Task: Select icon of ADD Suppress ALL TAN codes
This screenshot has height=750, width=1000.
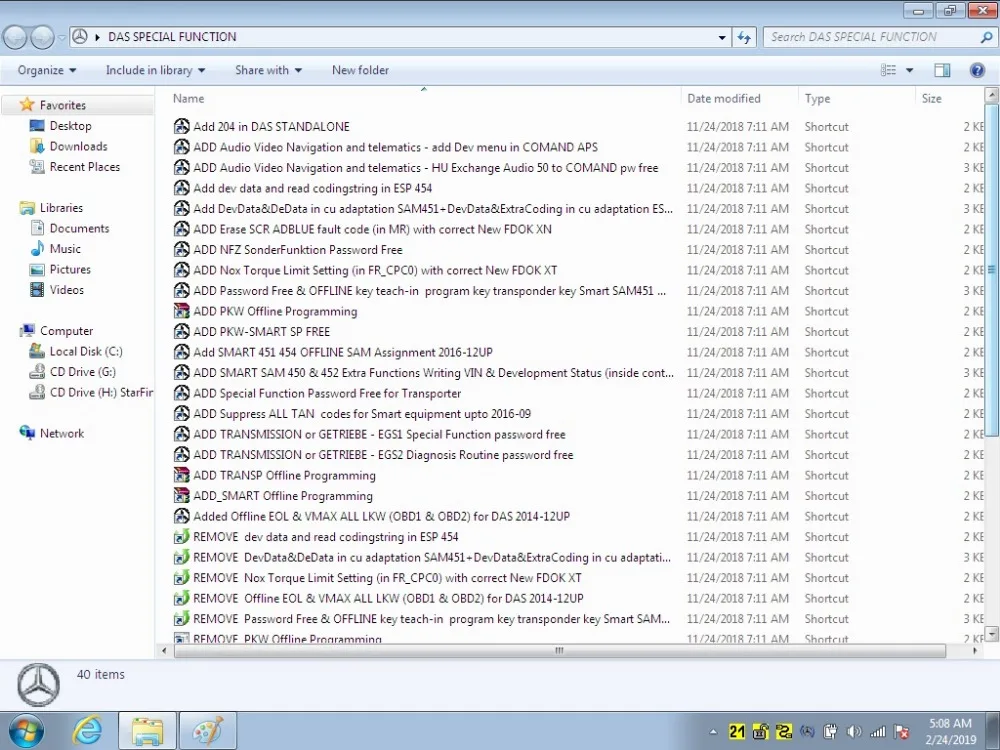Action: (x=182, y=413)
